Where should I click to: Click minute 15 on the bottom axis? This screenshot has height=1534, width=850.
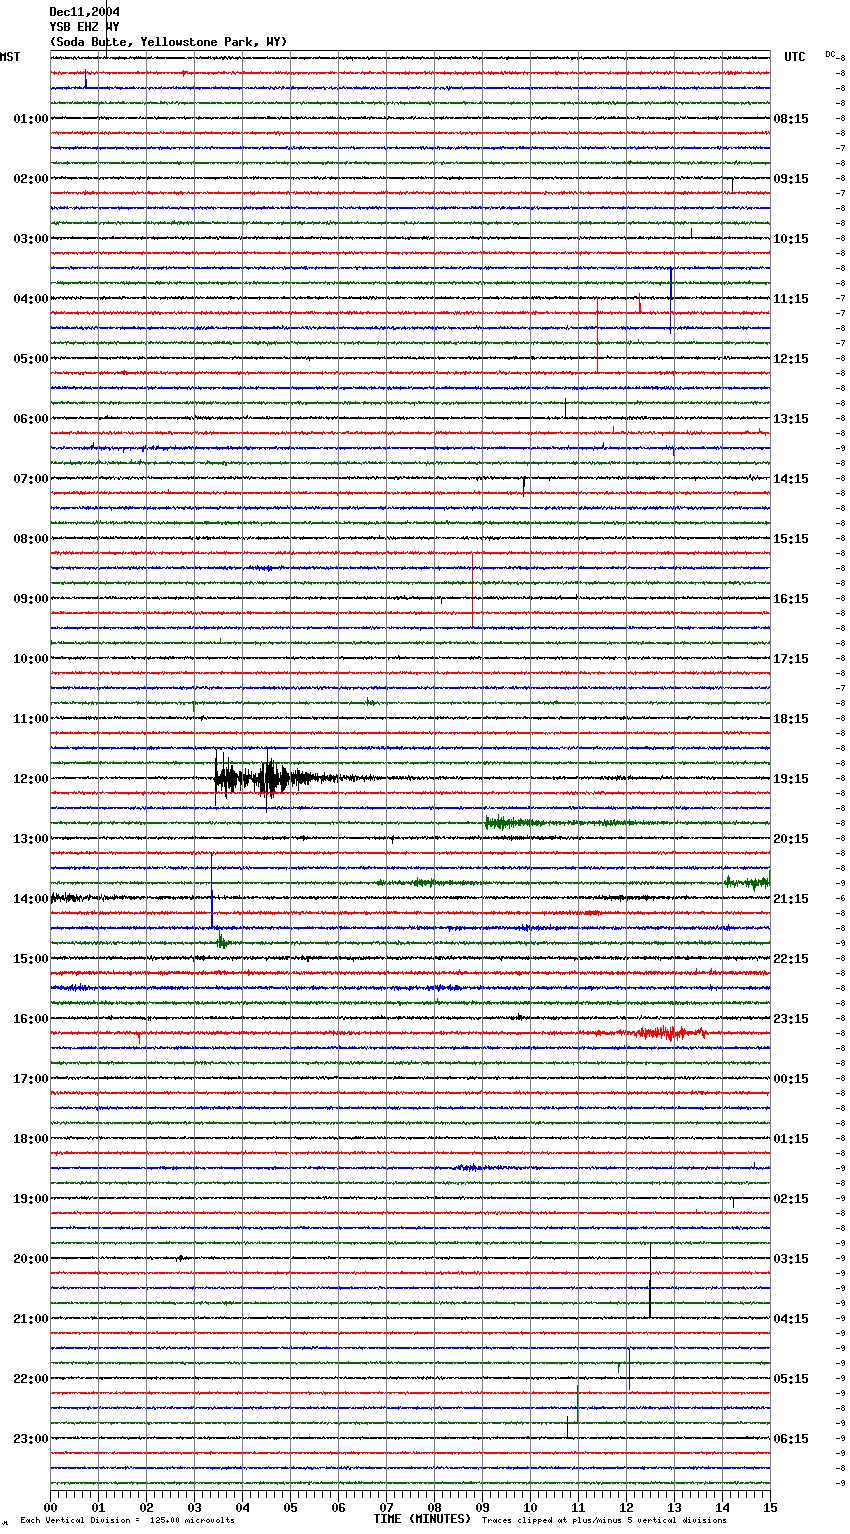(x=770, y=1507)
